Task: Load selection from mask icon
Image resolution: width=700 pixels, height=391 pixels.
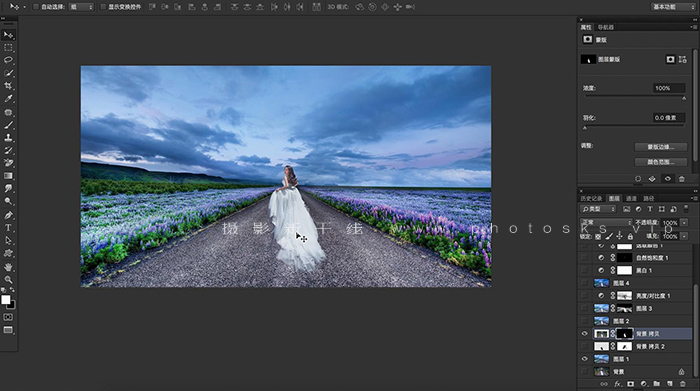Action: coord(638,179)
